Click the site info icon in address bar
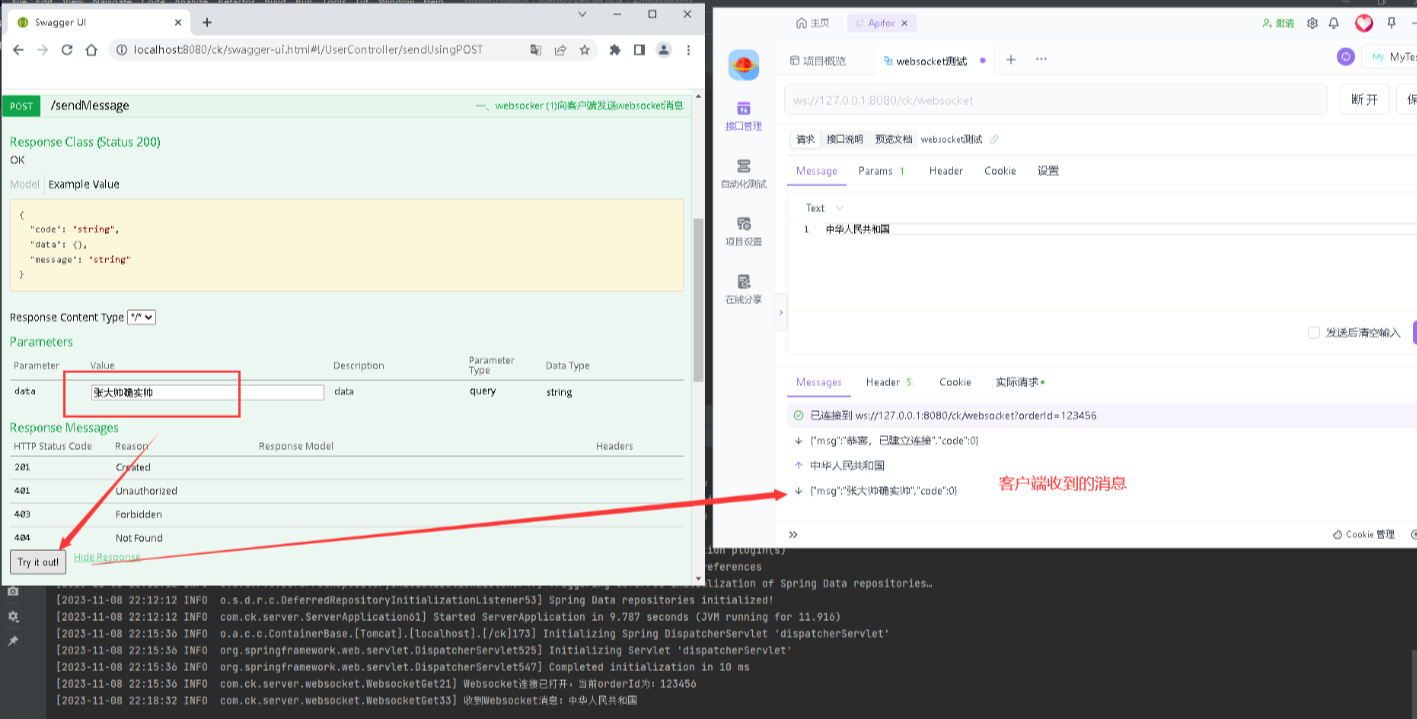Screen dimensions: 1417x719 coord(121,50)
